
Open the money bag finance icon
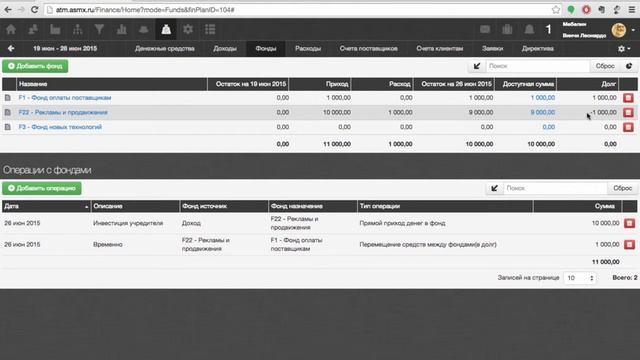166,29
